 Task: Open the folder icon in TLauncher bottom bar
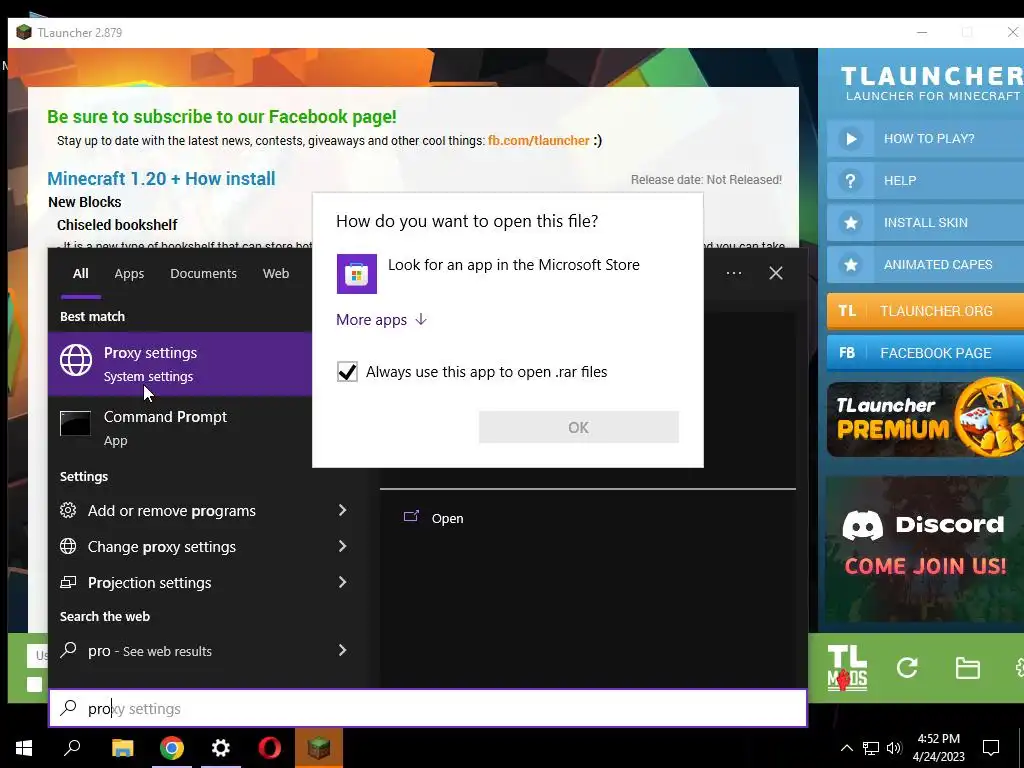[967, 668]
